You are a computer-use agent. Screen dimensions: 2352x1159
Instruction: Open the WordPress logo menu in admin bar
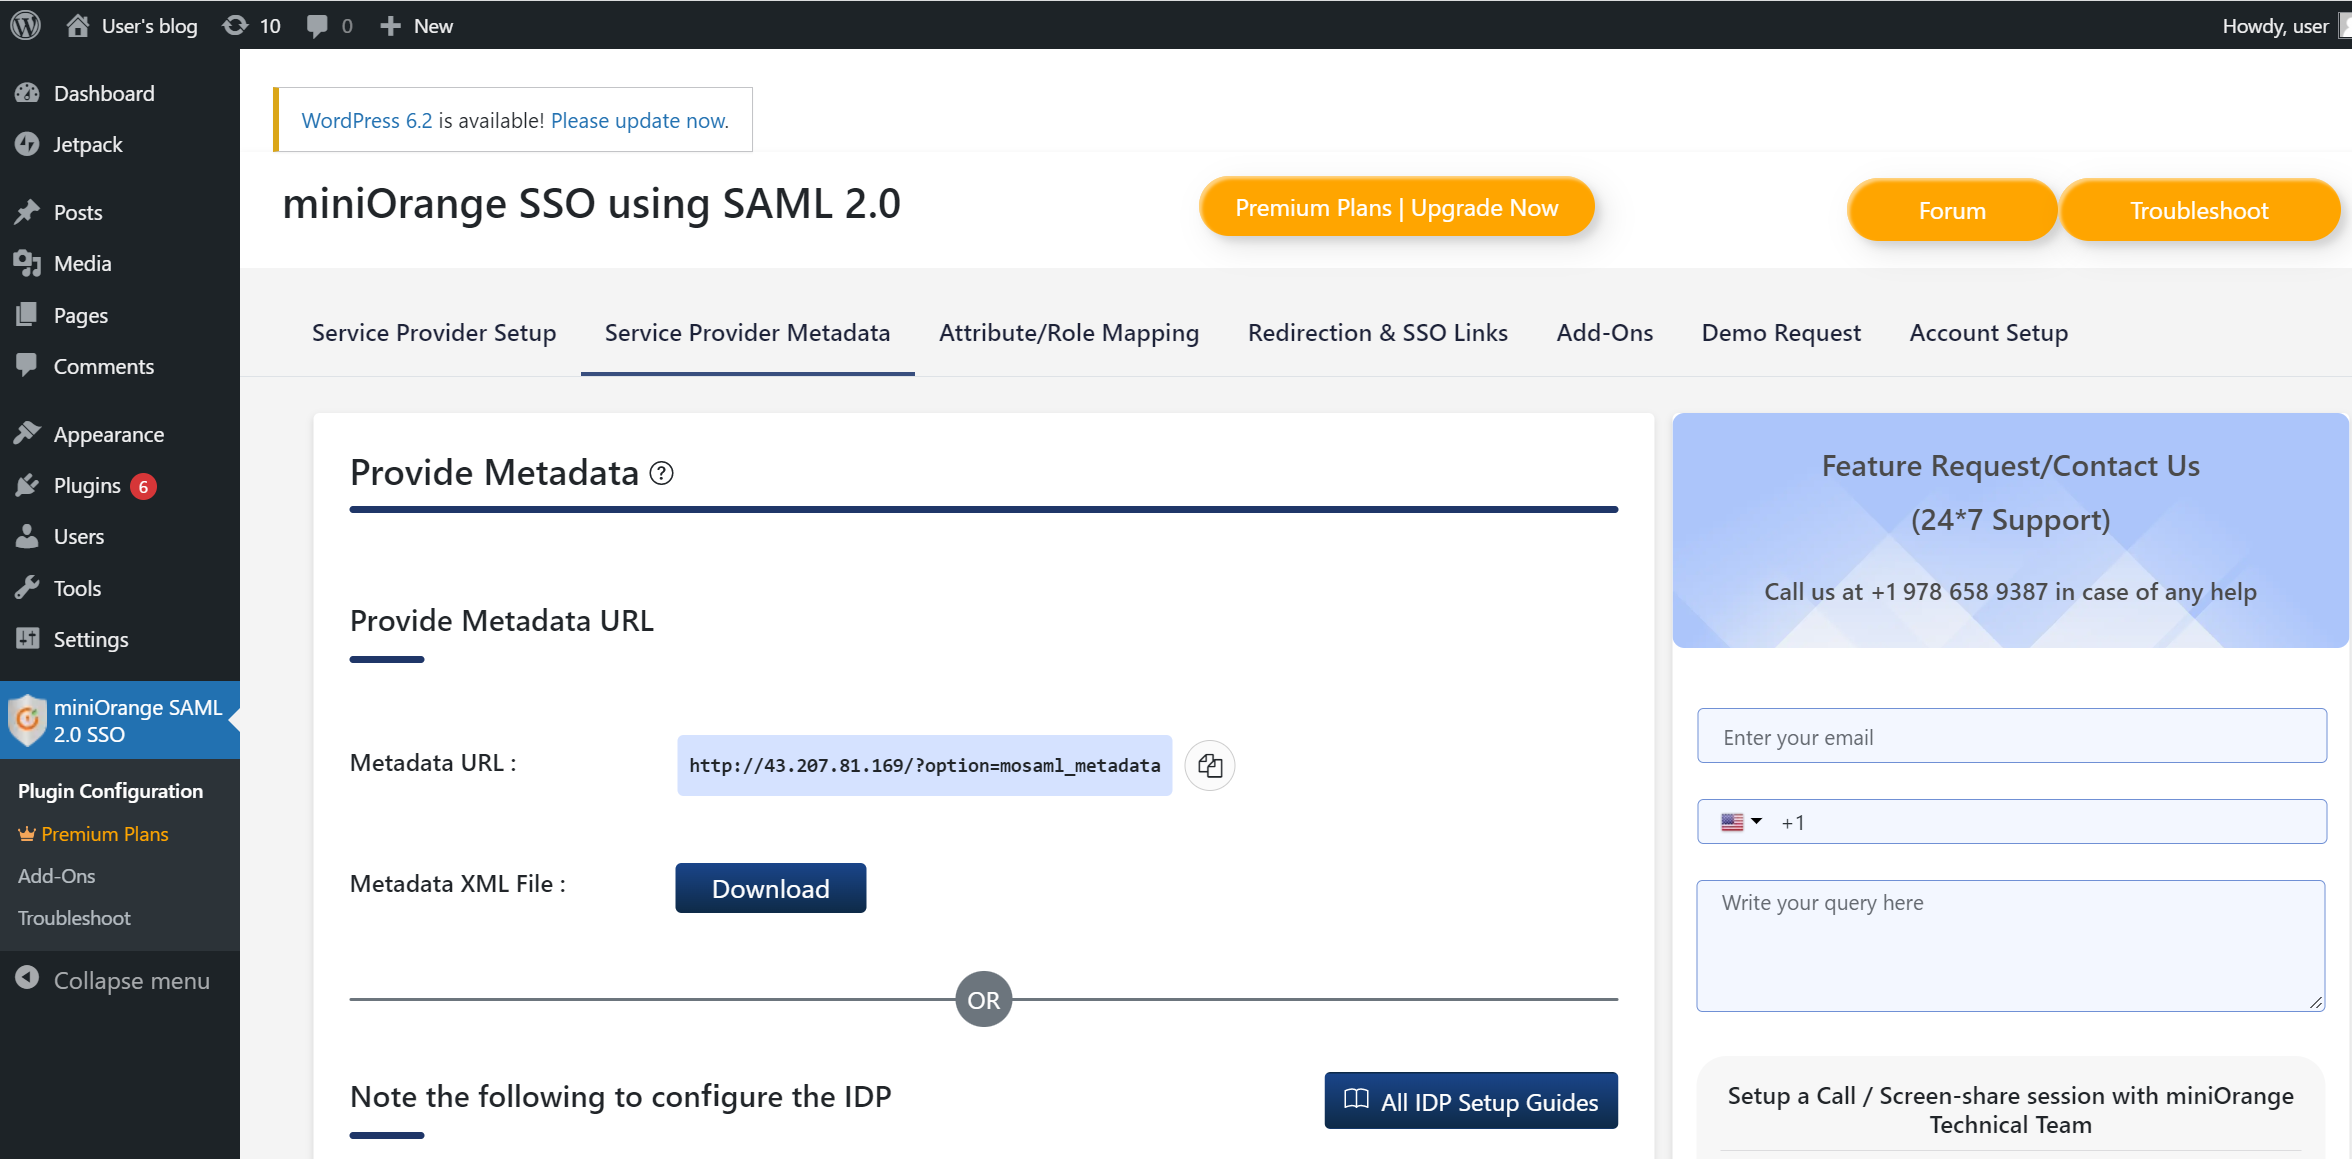coord(24,25)
